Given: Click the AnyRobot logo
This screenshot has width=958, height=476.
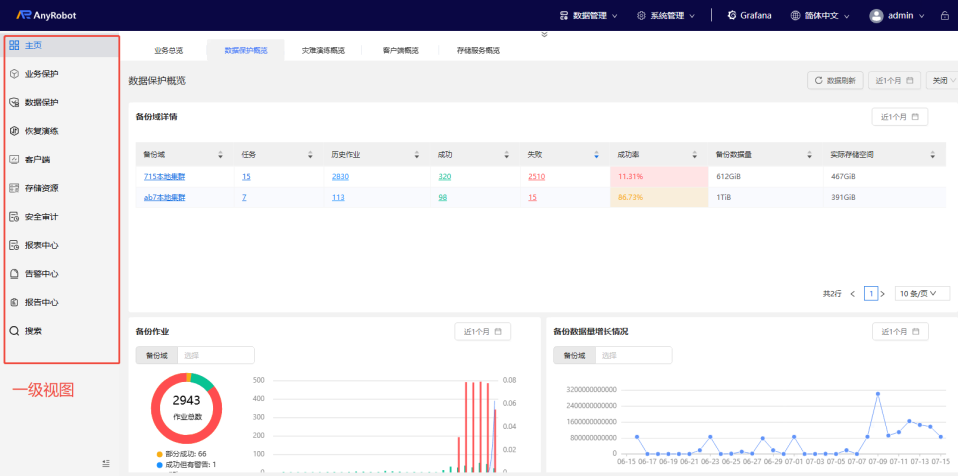Looking at the screenshot, I should click(46, 15).
